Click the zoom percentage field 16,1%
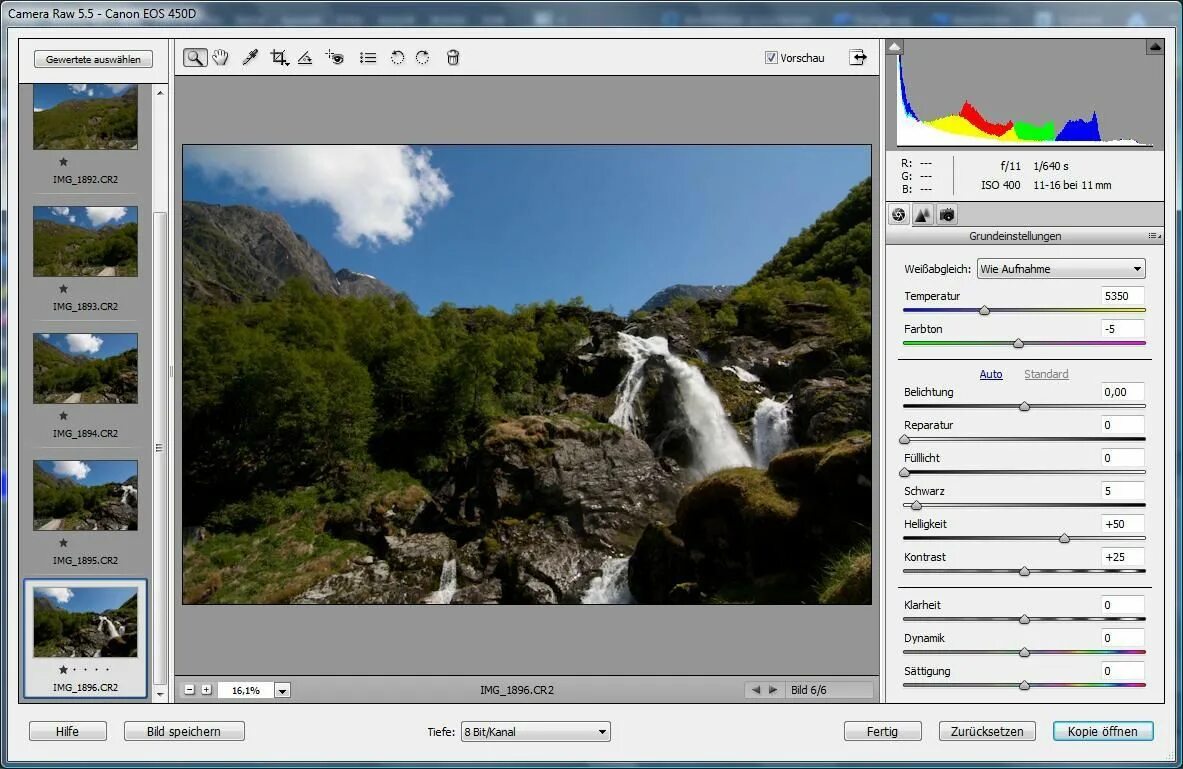The height and width of the screenshot is (769, 1183). coord(246,691)
